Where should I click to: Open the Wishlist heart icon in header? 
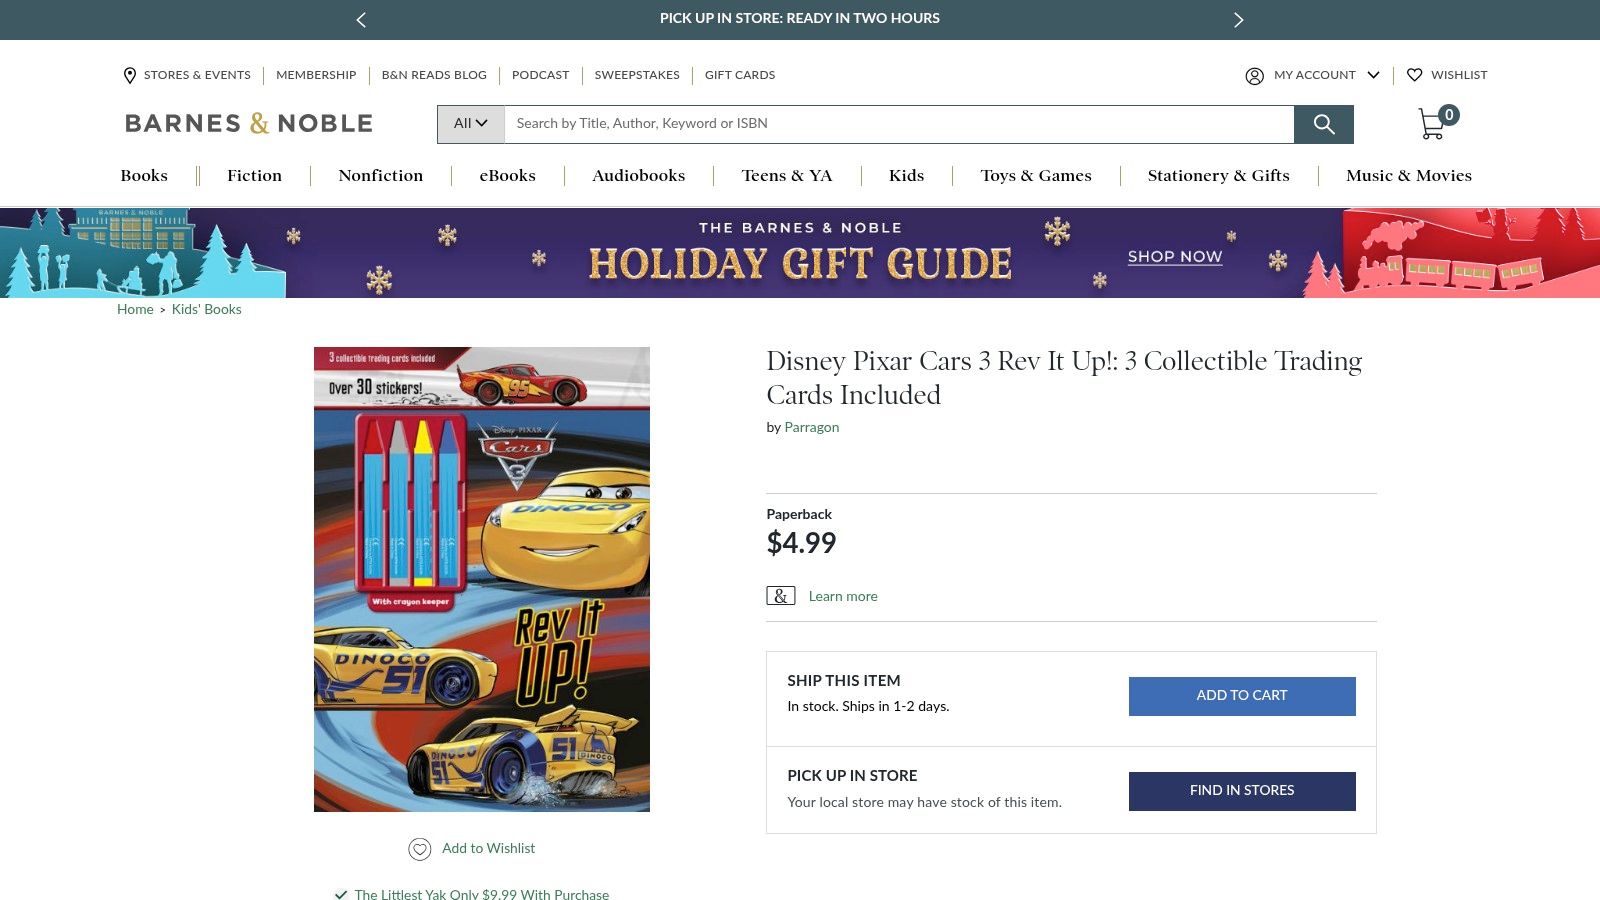[x=1415, y=75]
